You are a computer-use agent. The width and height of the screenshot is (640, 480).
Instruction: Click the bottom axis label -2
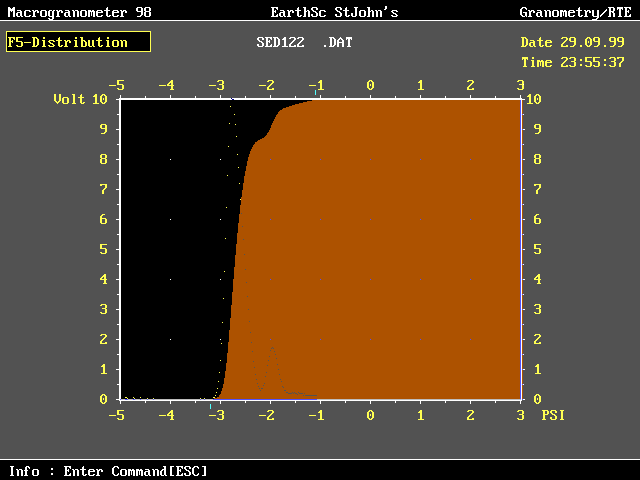pyautogui.click(x=267, y=415)
